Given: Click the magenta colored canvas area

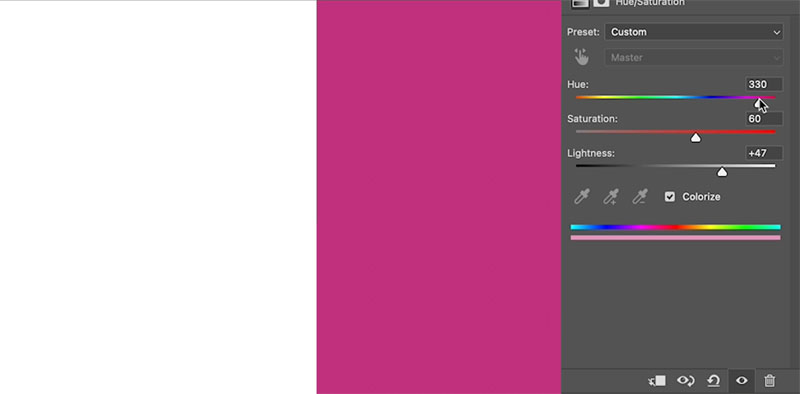Looking at the screenshot, I should click(x=439, y=197).
